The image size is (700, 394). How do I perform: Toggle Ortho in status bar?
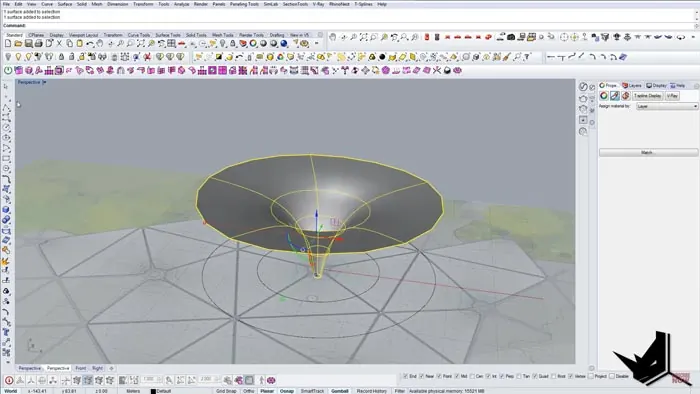click(248, 391)
